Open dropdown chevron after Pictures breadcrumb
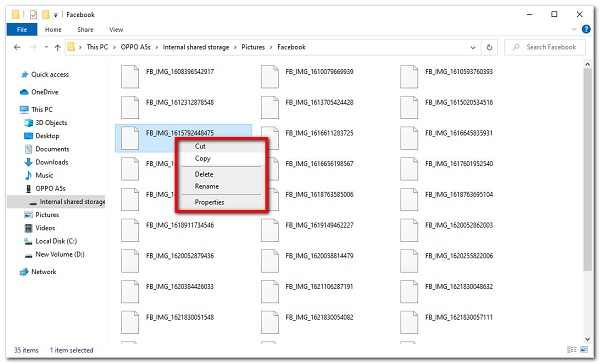Image resolution: width=600 pixels, height=364 pixels. [271, 47]
